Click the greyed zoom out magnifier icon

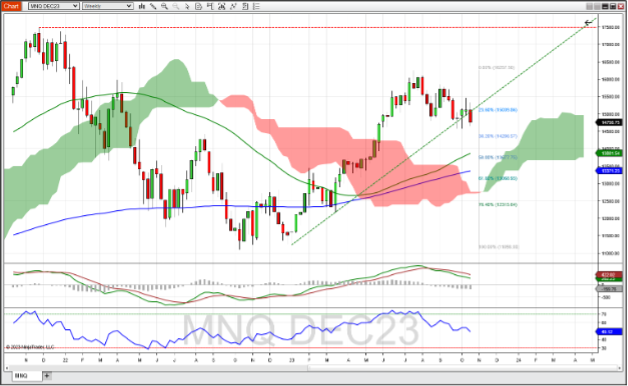pos(175,6)
